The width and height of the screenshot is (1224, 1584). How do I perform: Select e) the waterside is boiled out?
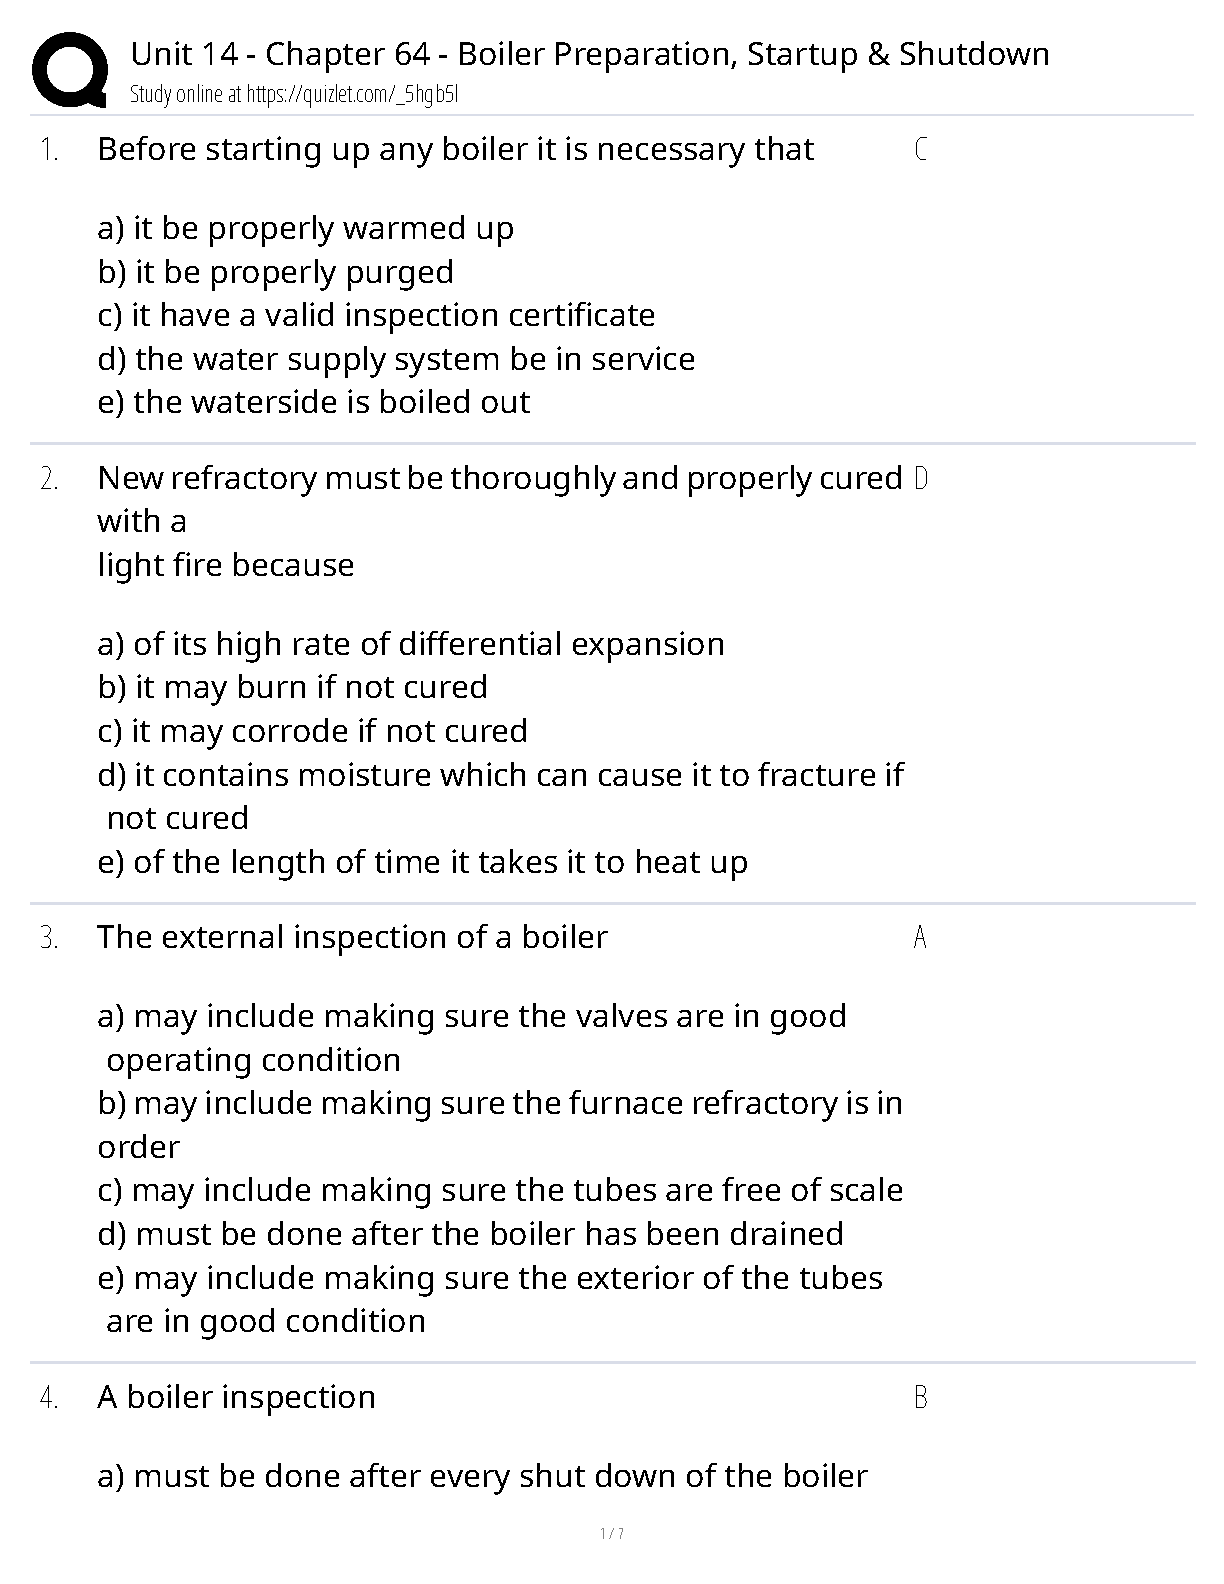pyautogui.click(x=314, y=402)
